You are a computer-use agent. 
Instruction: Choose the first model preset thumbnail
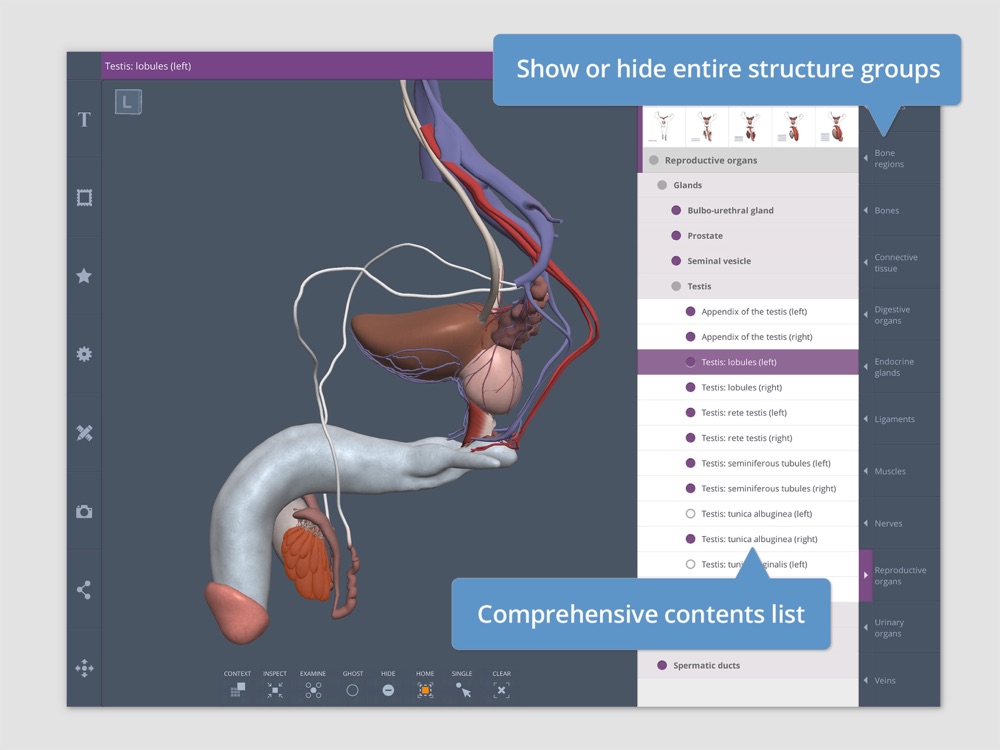[664, 126]
